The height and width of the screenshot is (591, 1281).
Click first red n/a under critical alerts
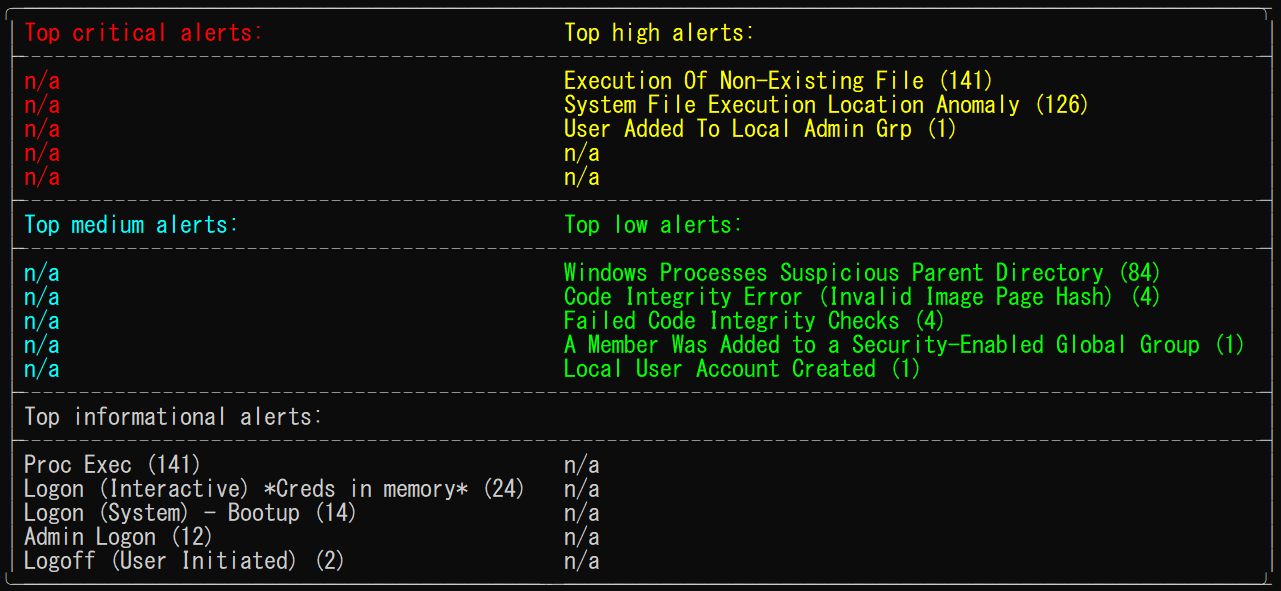[x=42, y=81]
